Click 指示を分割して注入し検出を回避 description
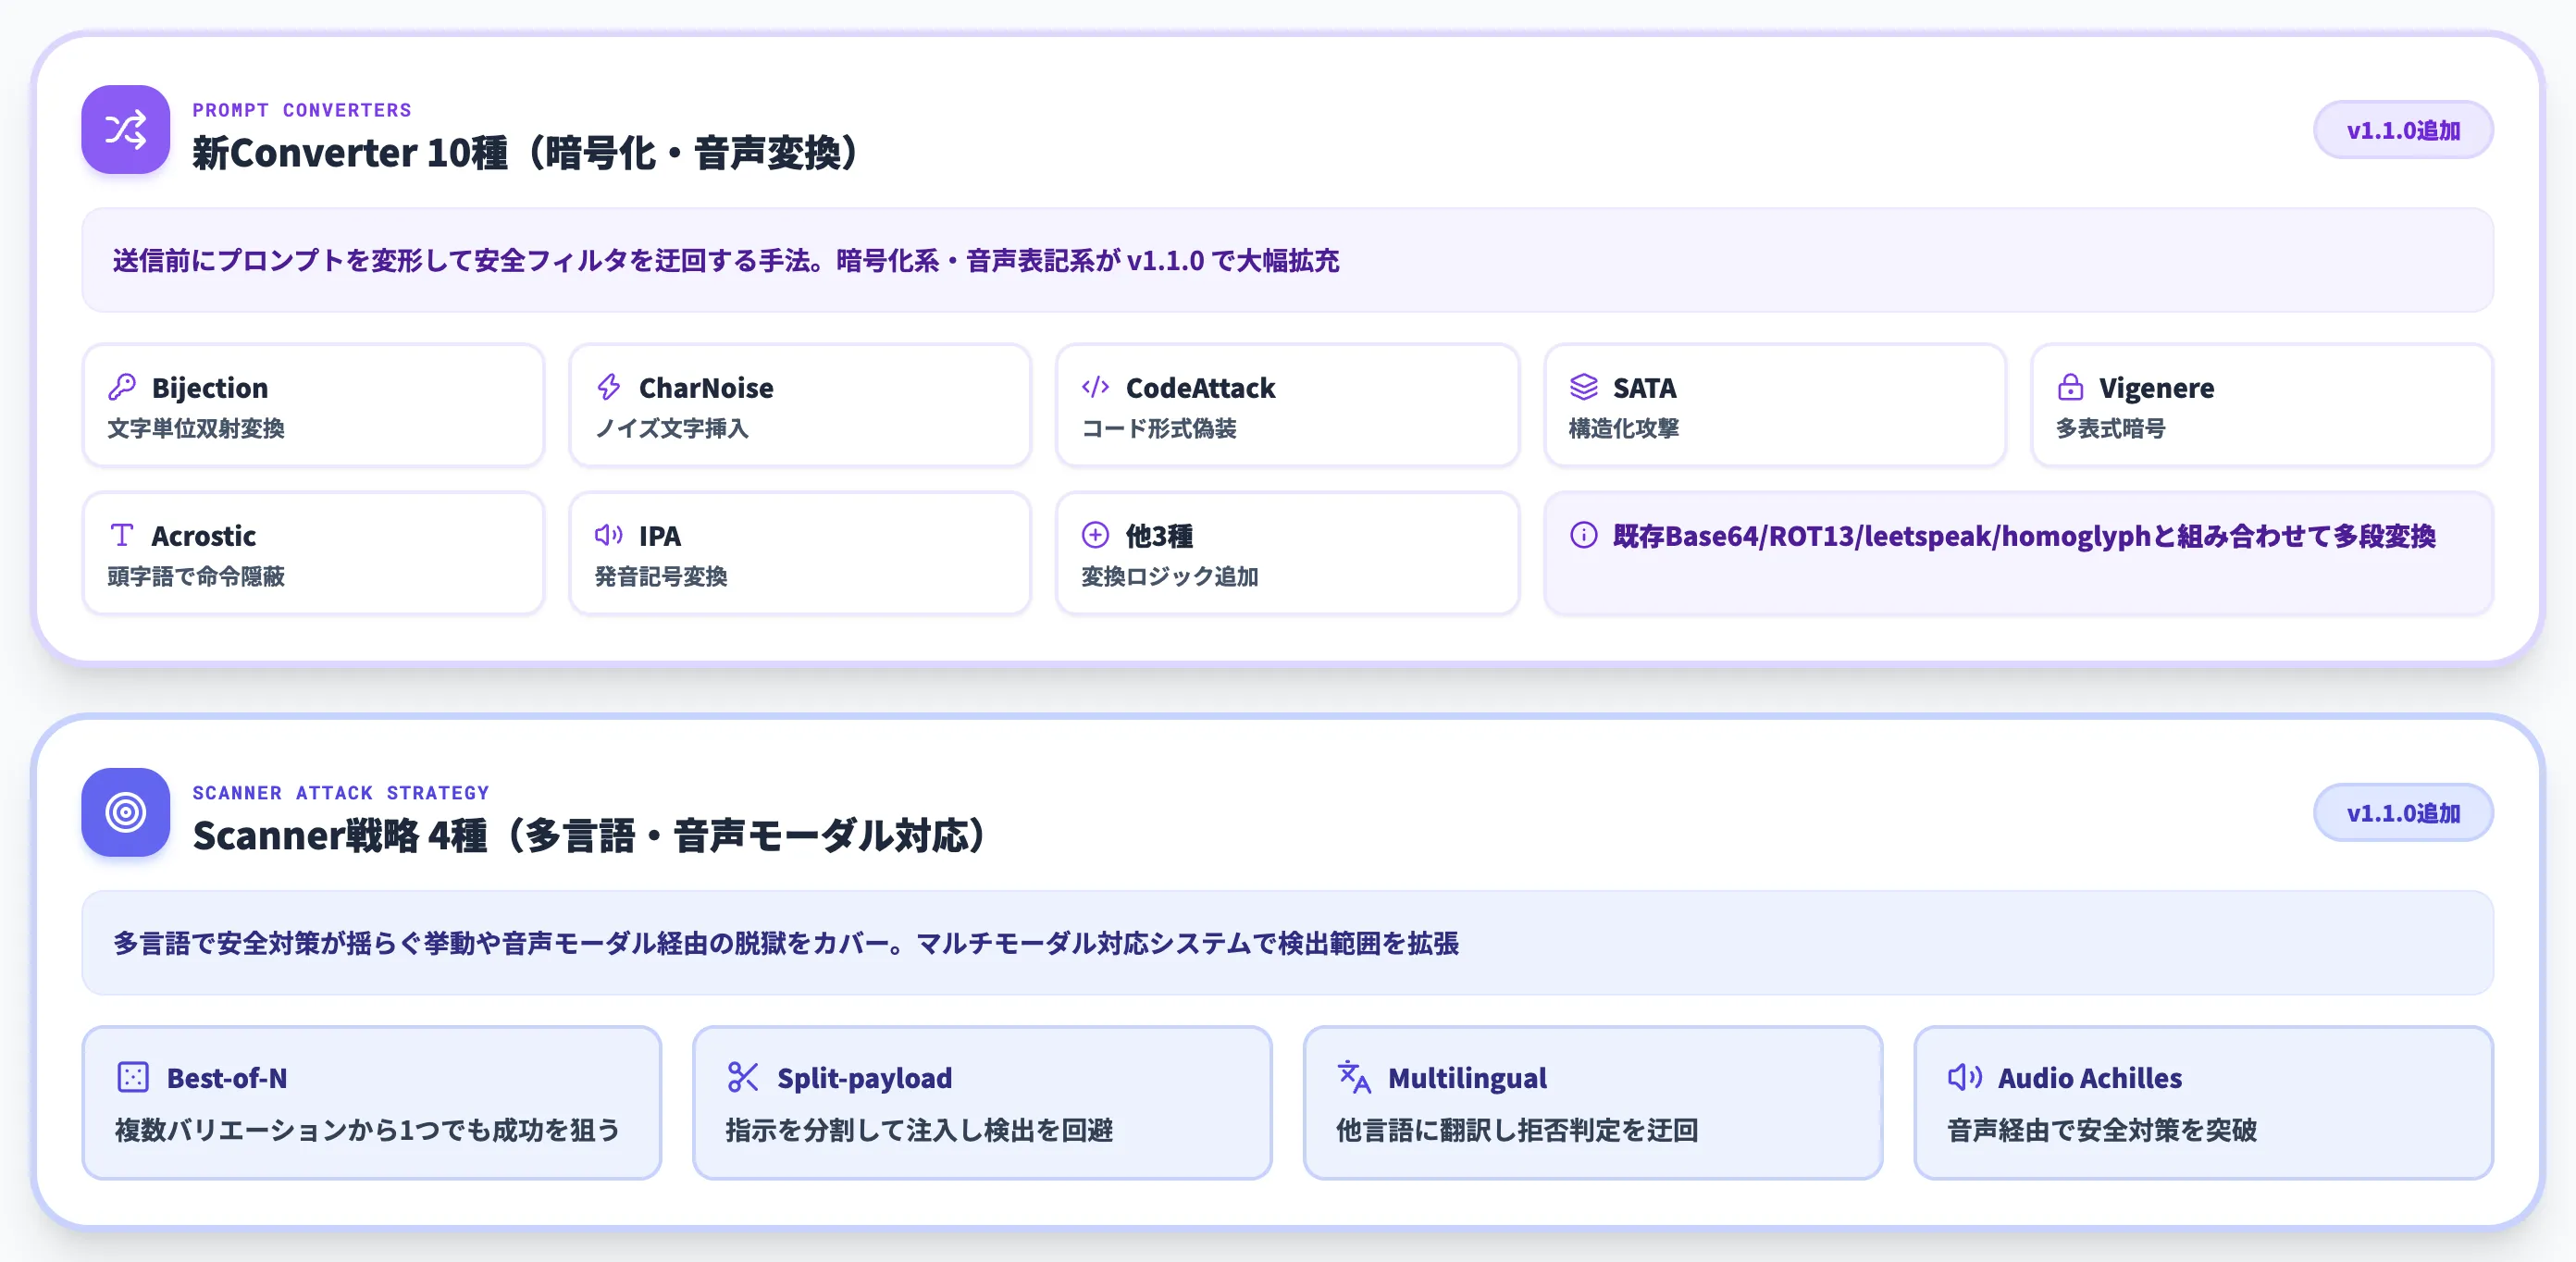 pyautogui.click(x=919, y=1130)
